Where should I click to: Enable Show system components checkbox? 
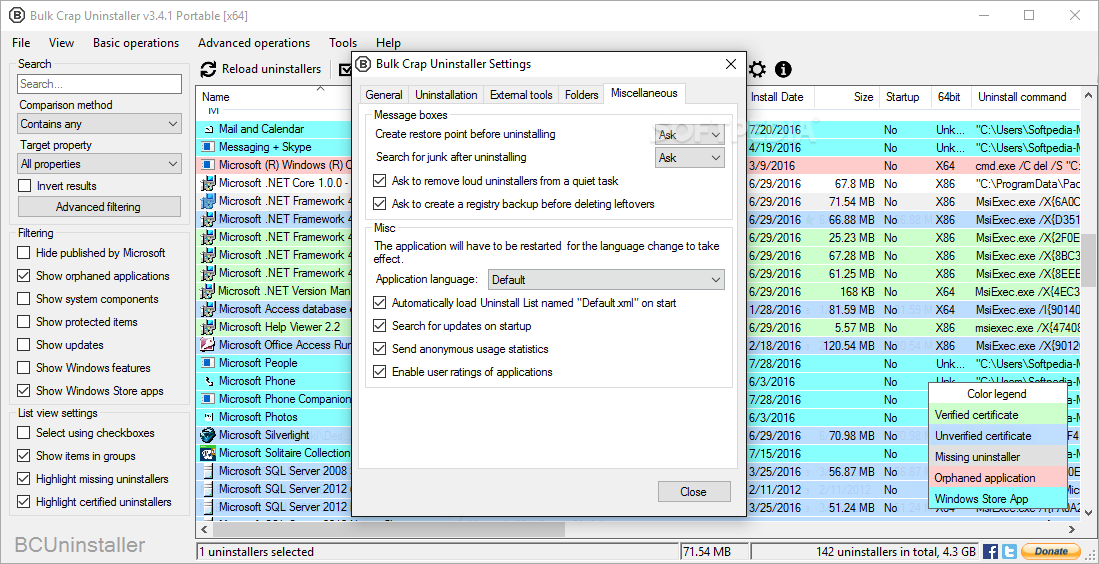point(24,299)
